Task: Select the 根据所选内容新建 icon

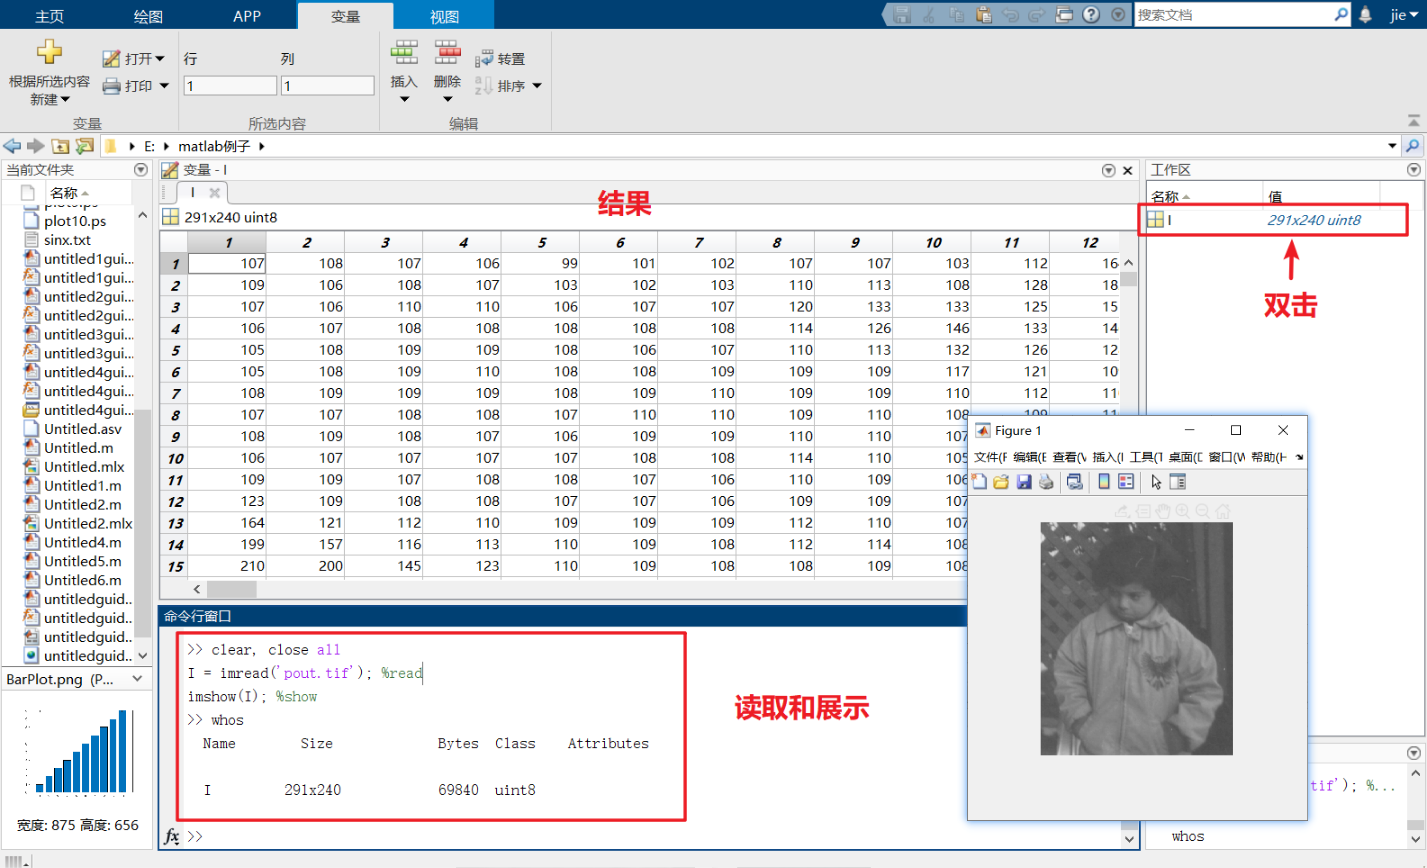Action: pos(47,52)
